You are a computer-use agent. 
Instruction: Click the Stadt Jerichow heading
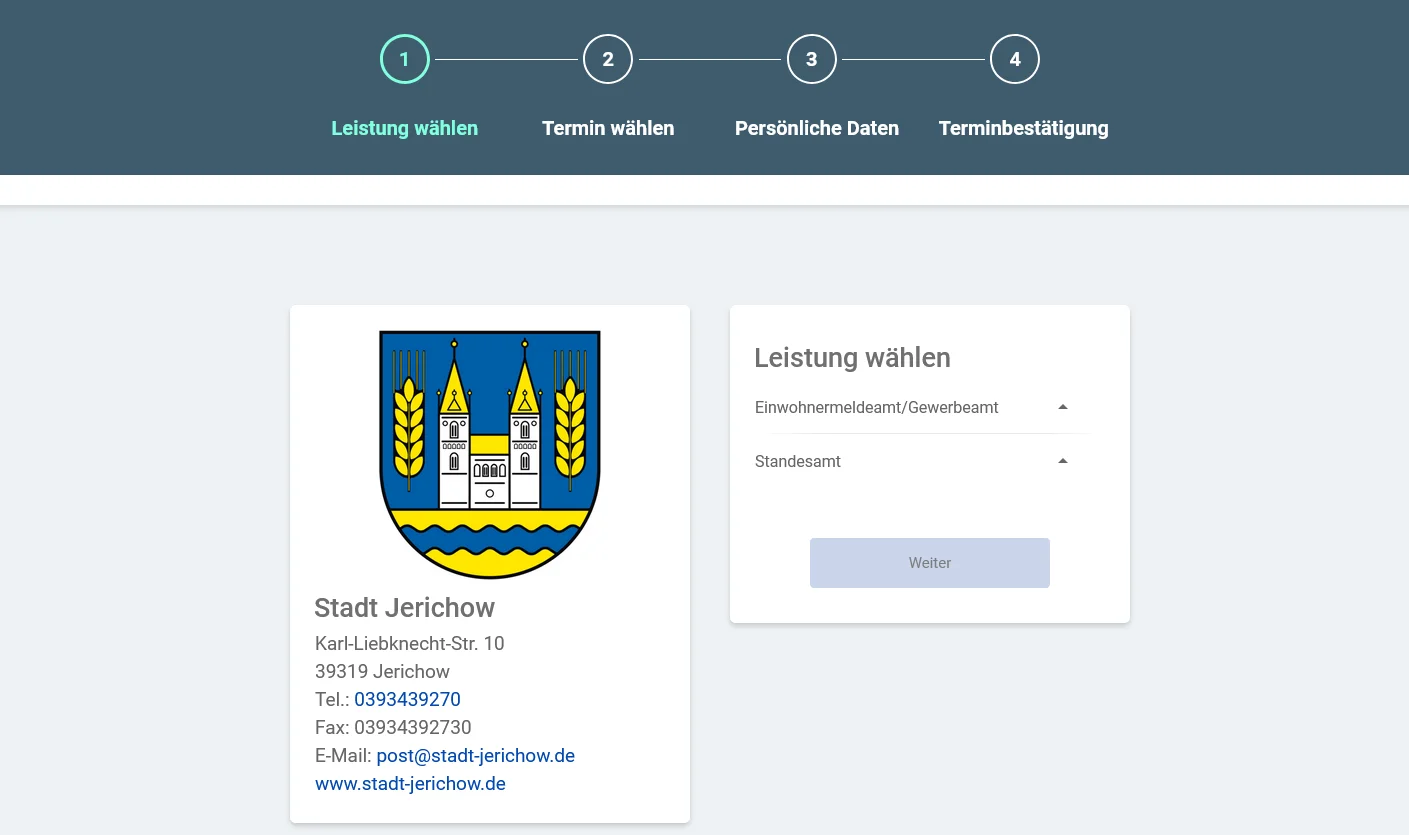404,607
